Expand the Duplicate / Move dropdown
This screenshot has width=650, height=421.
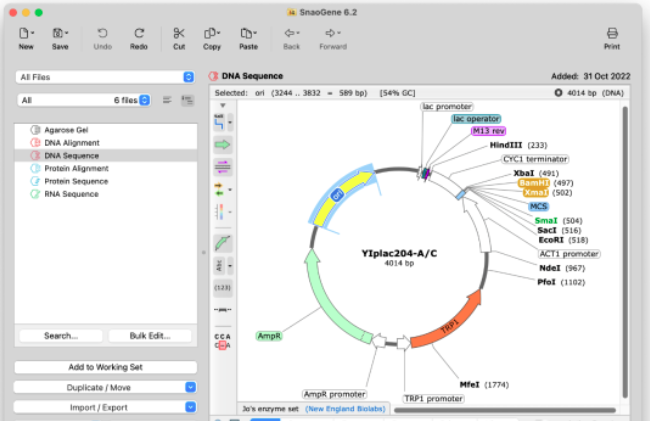pyautogui.click(x=190, y=387)
